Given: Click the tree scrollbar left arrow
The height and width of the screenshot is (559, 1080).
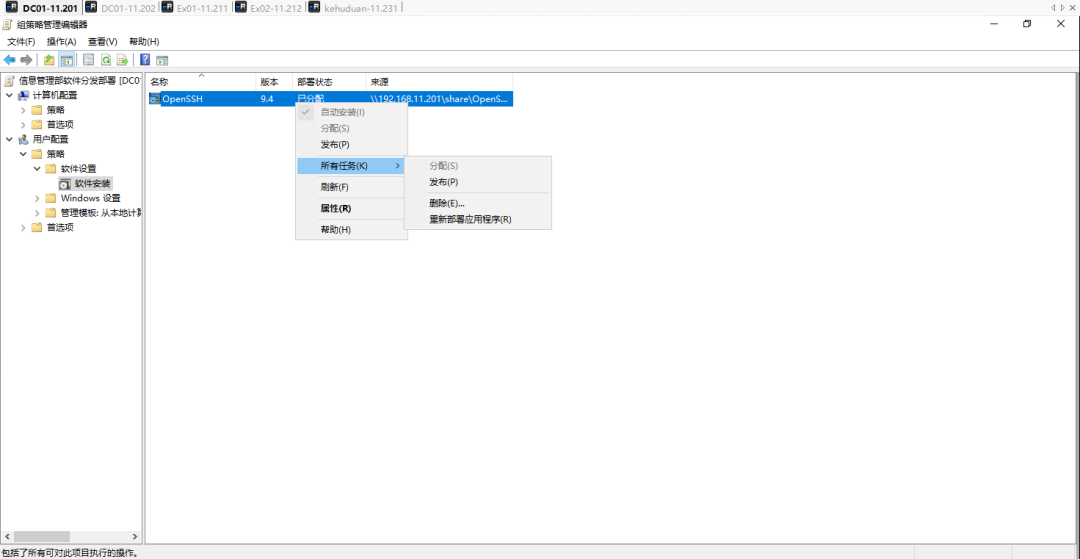Looking at the screenshot, I should click(x=7, y=536).
